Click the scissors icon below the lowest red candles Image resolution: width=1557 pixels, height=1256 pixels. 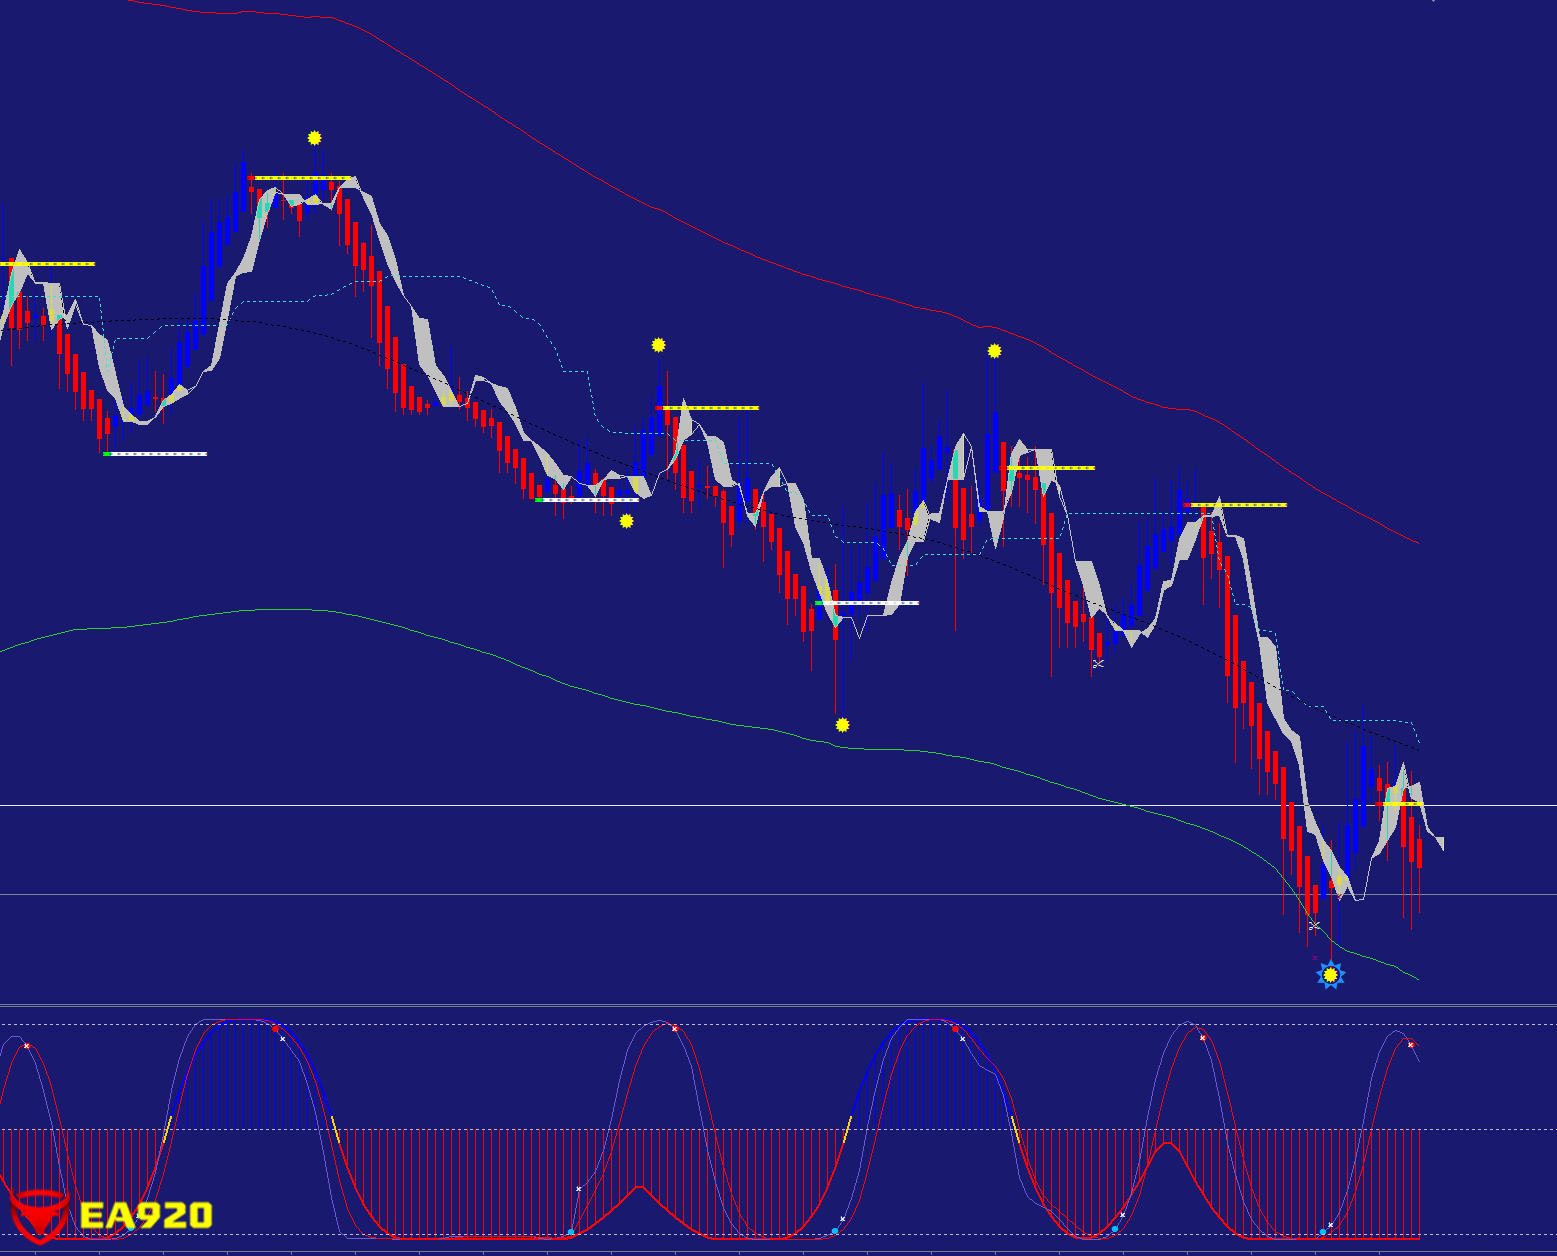click(1314, 926)
